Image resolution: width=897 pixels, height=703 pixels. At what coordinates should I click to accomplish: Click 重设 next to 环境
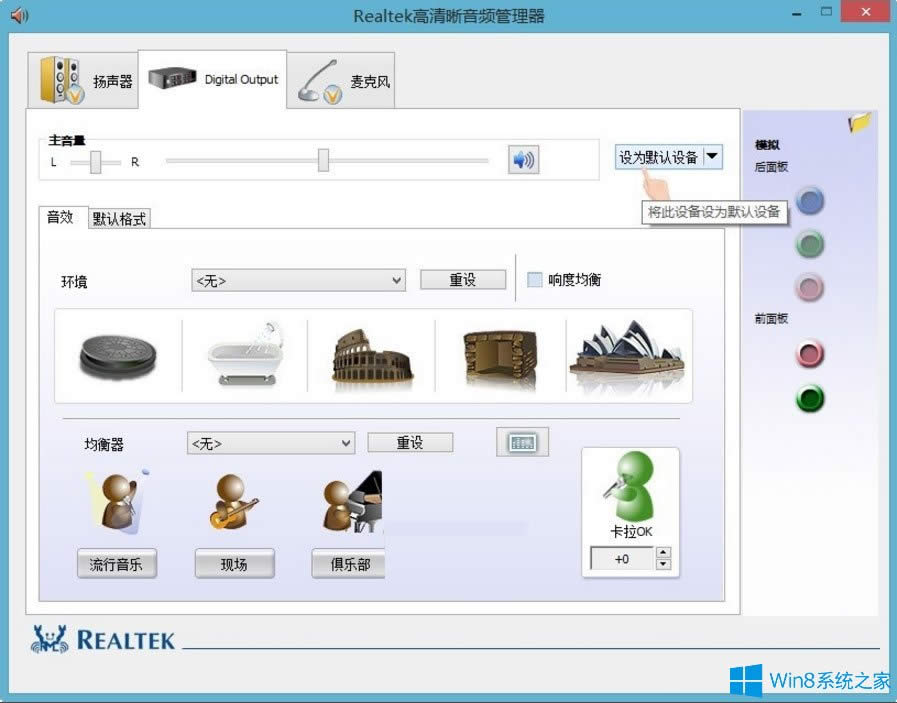[x=463, y=280]
